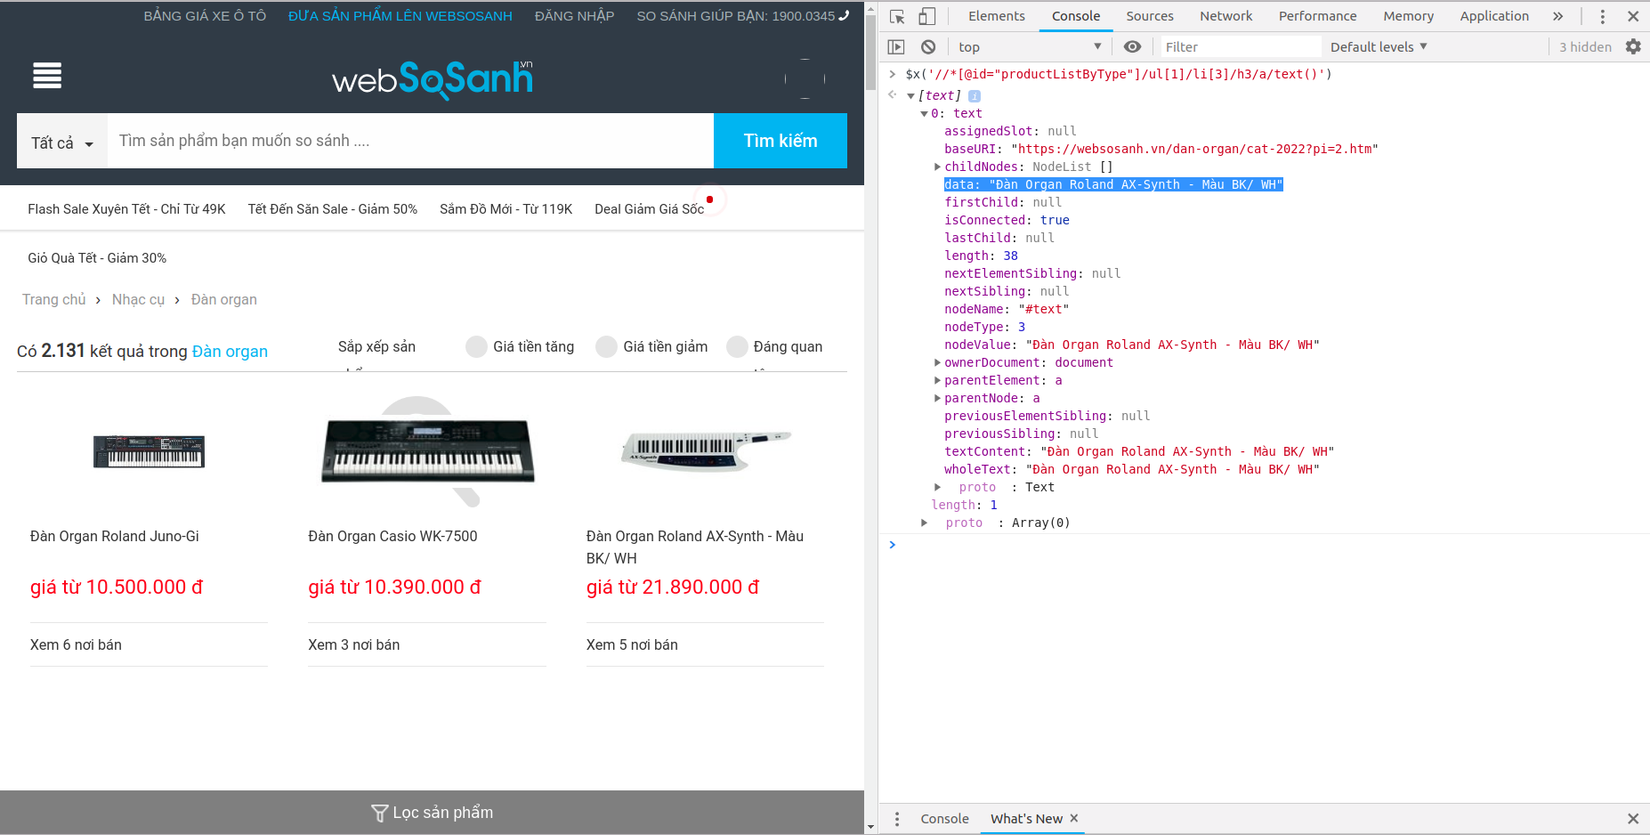Go to Nhạc cụ breadcrumb
Screen dimensions: 1650x835
(x=138, y=300)
